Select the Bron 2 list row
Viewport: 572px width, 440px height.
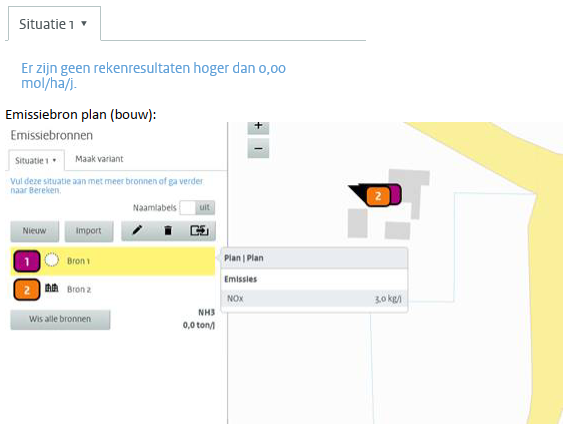(x=113, y=290)
